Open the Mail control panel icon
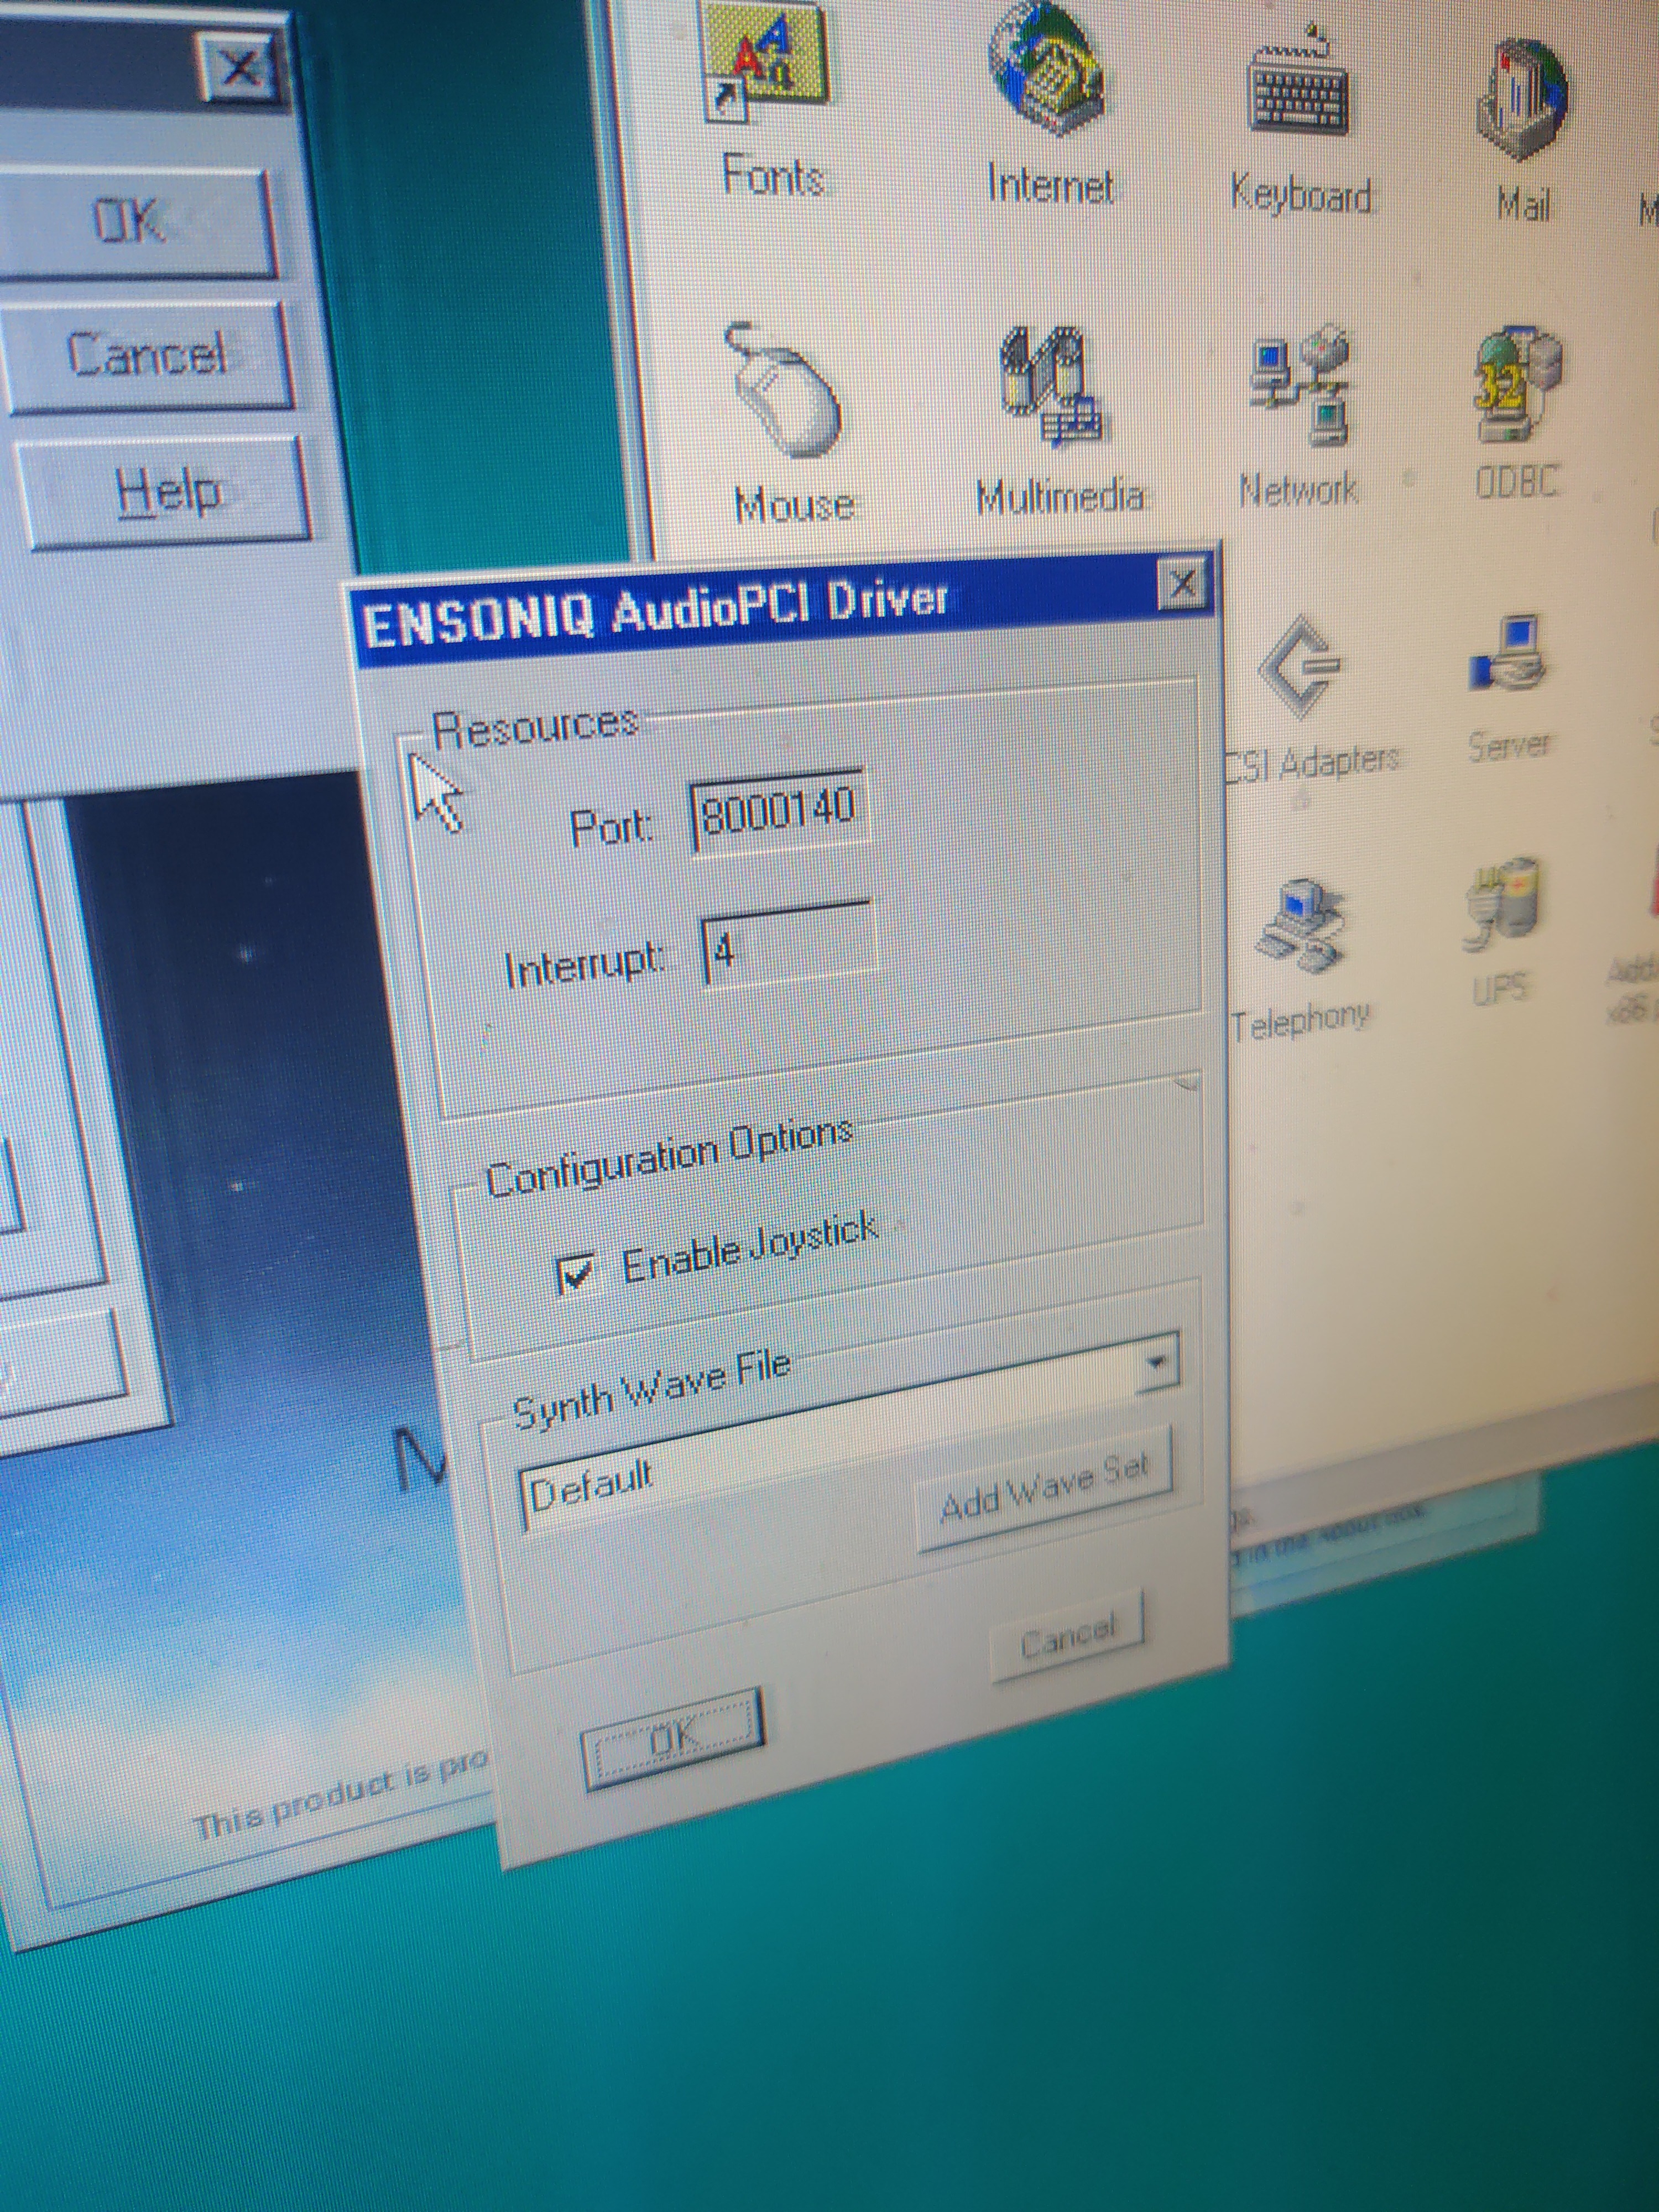This screenshot has width=1659, height=2212. tap(1520, 105)
